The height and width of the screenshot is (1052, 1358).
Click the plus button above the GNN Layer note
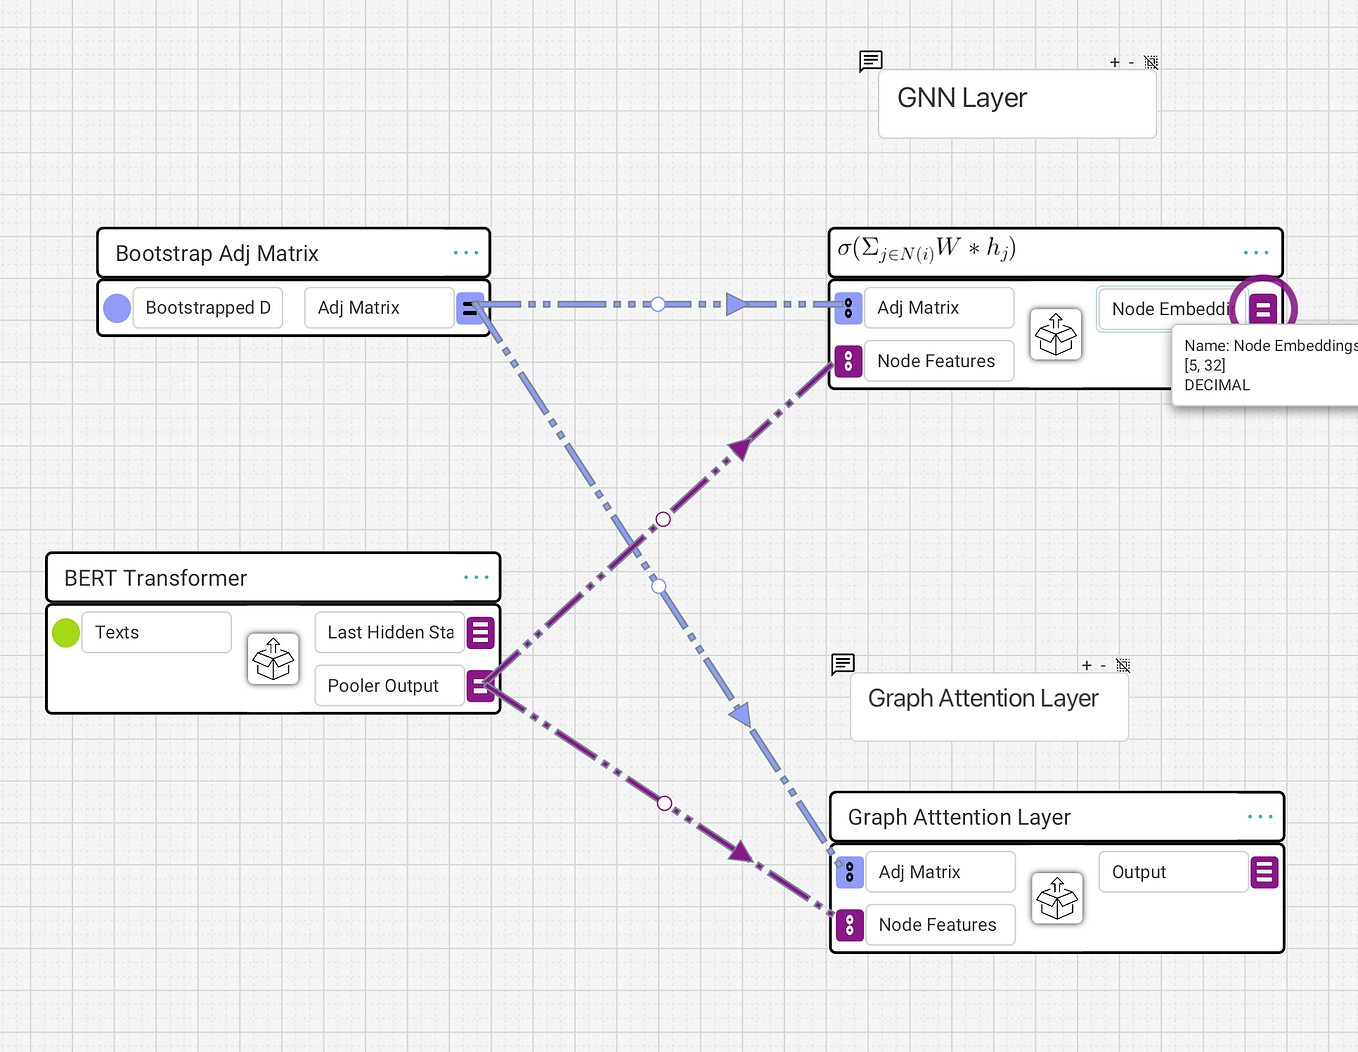tap(1114, 61)
